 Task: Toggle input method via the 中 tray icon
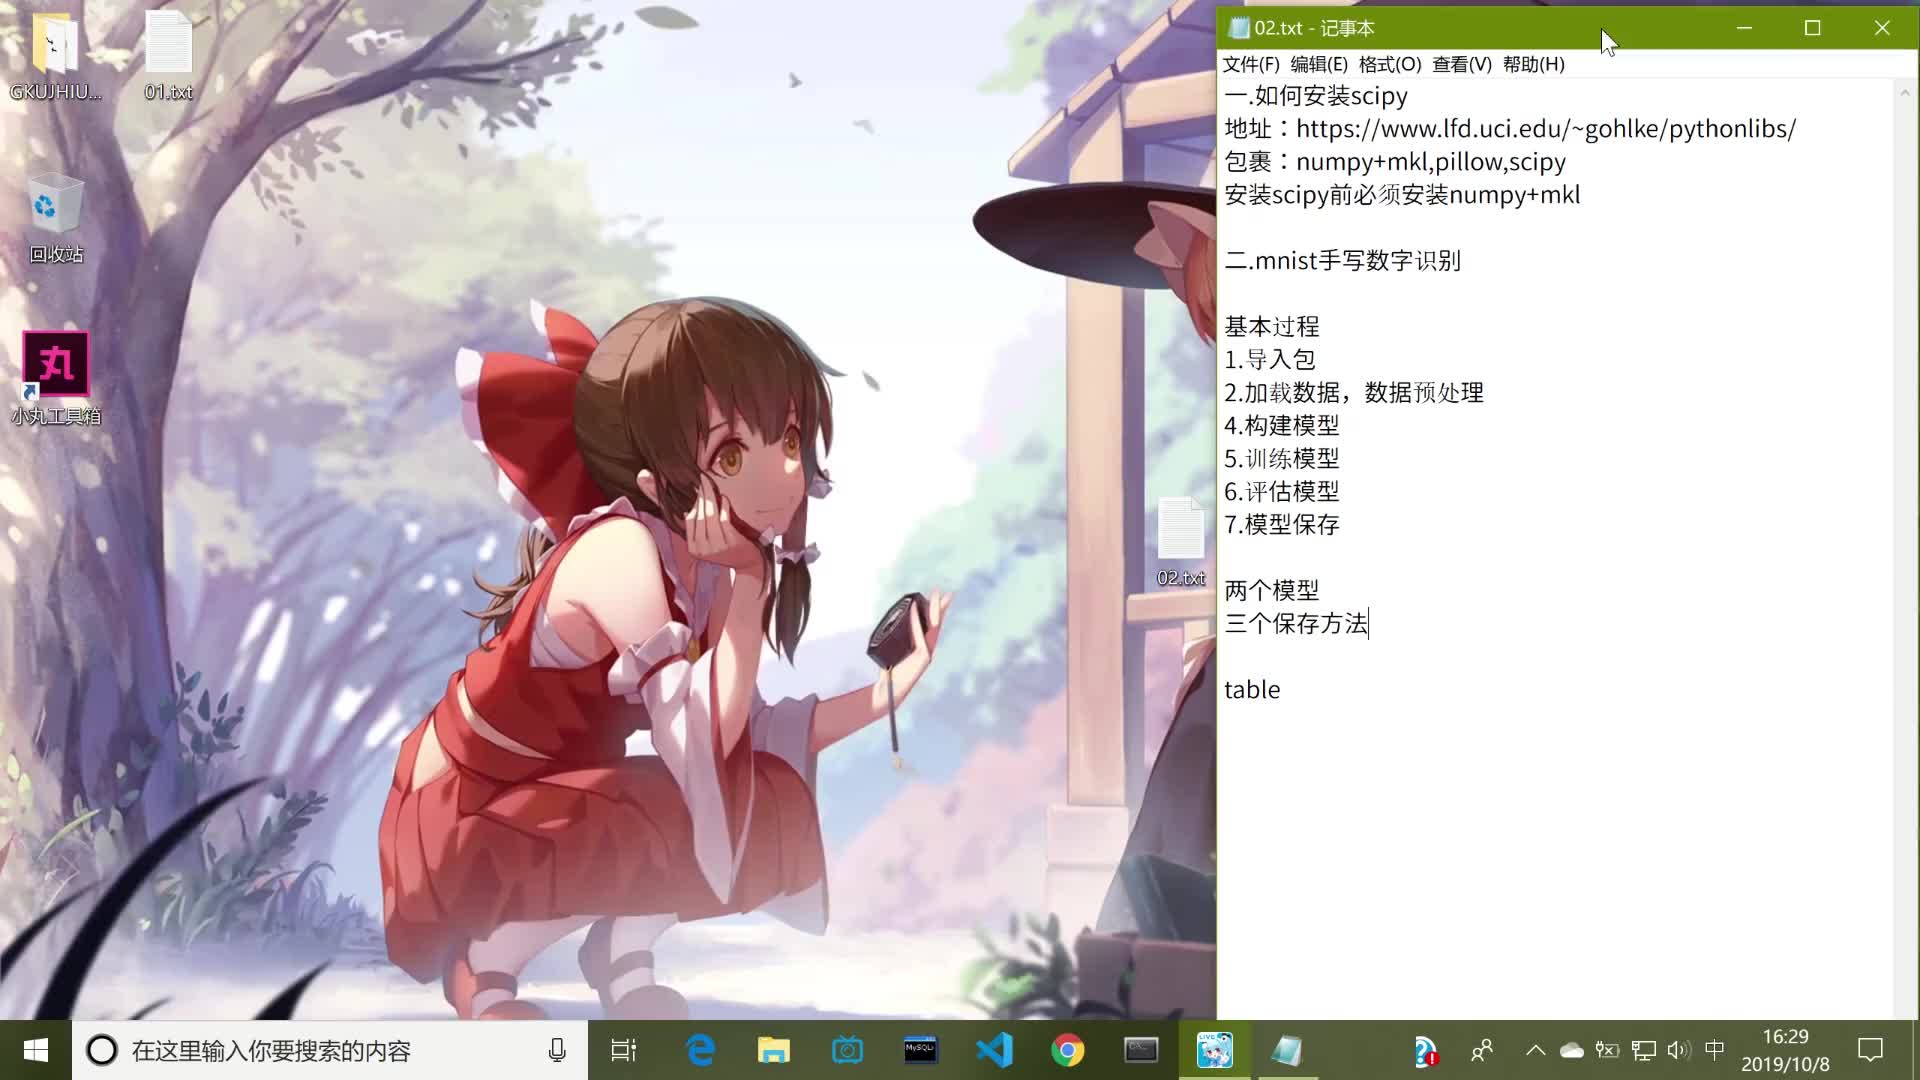1713,1051
